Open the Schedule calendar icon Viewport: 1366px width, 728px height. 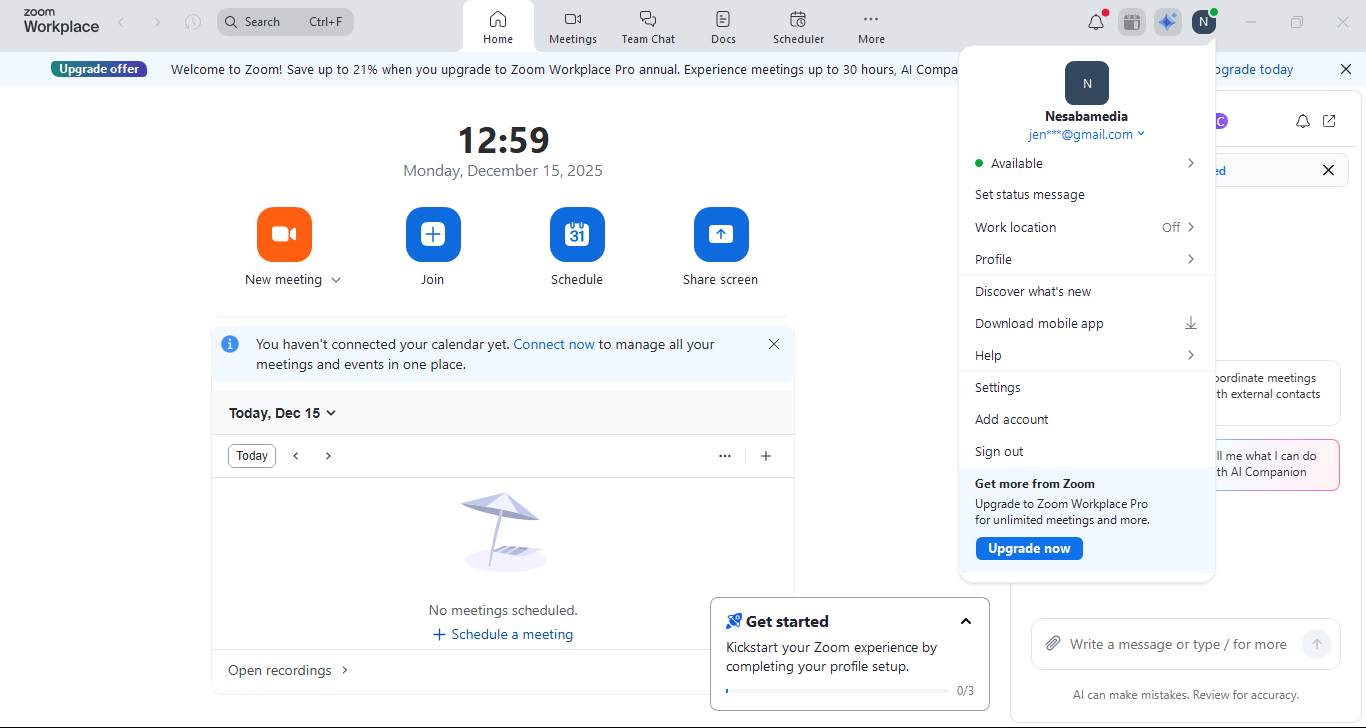pyautogui.click(x=576, y=234)
